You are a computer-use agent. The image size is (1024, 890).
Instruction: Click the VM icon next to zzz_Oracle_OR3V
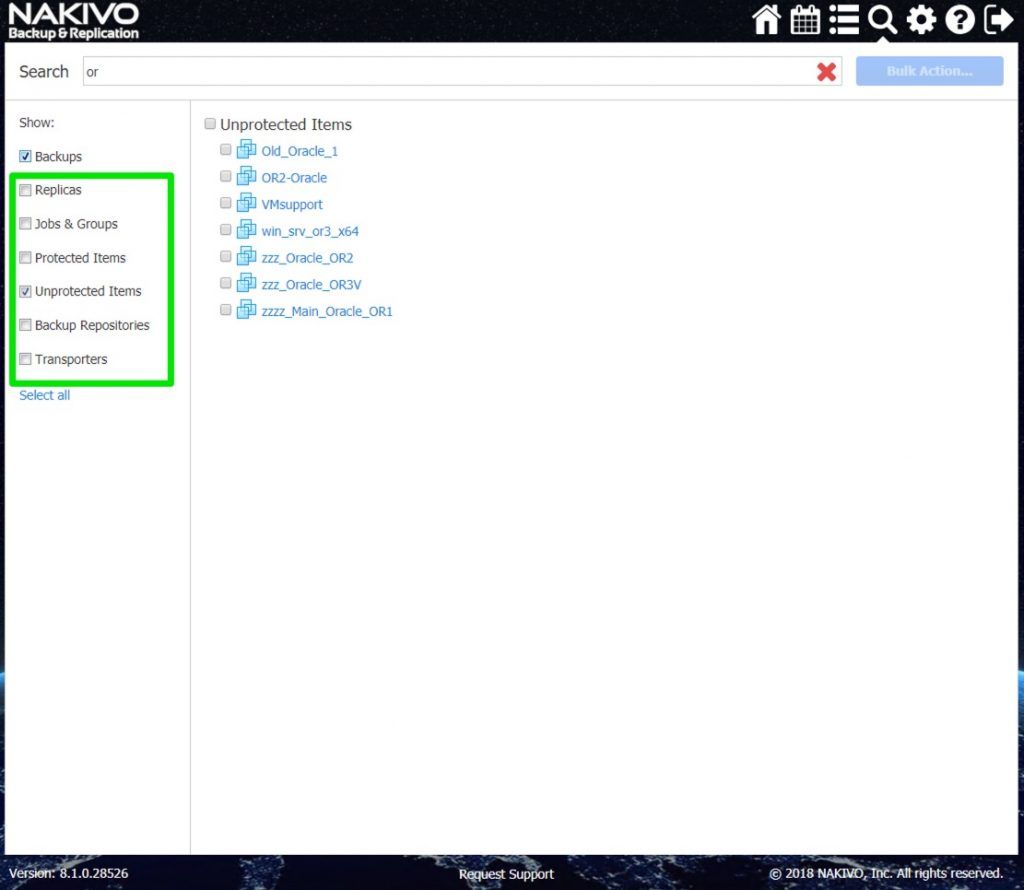(x=246, y=283)
